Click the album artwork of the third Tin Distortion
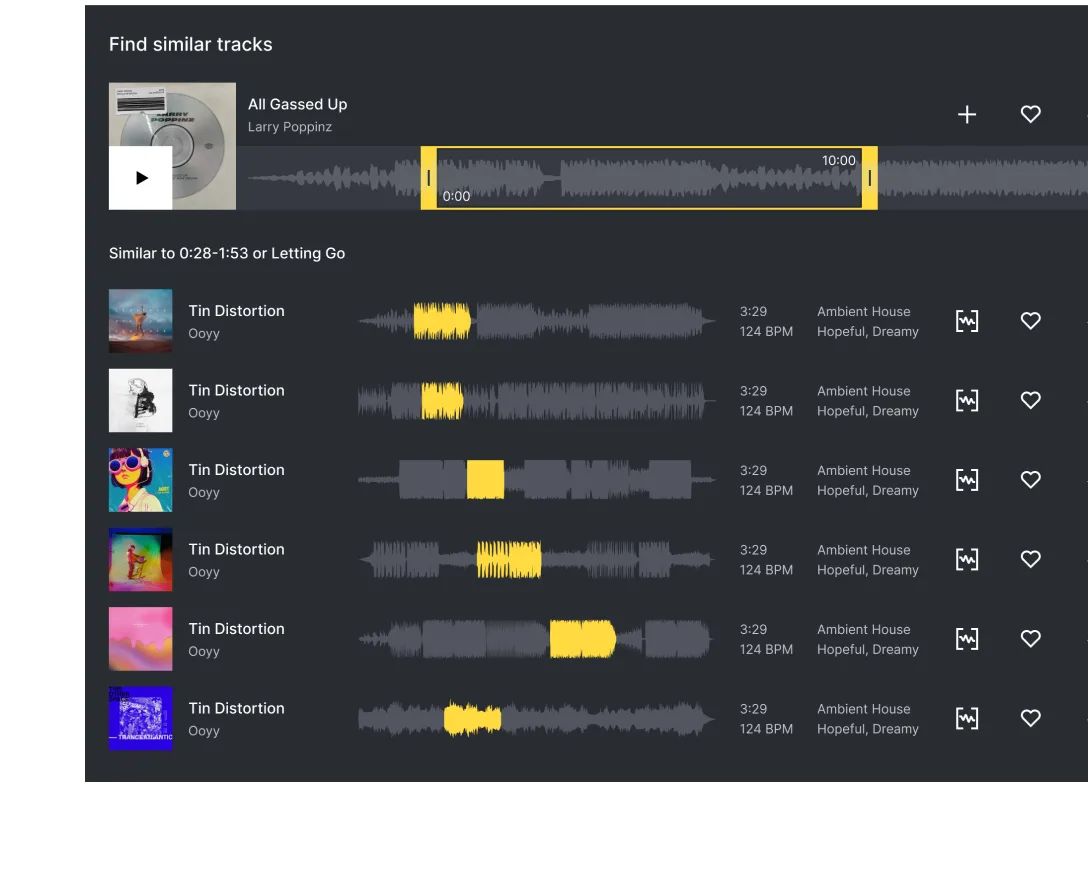Screen dimensions: 1088x892 pyautogui.click(x=140, y=479)
